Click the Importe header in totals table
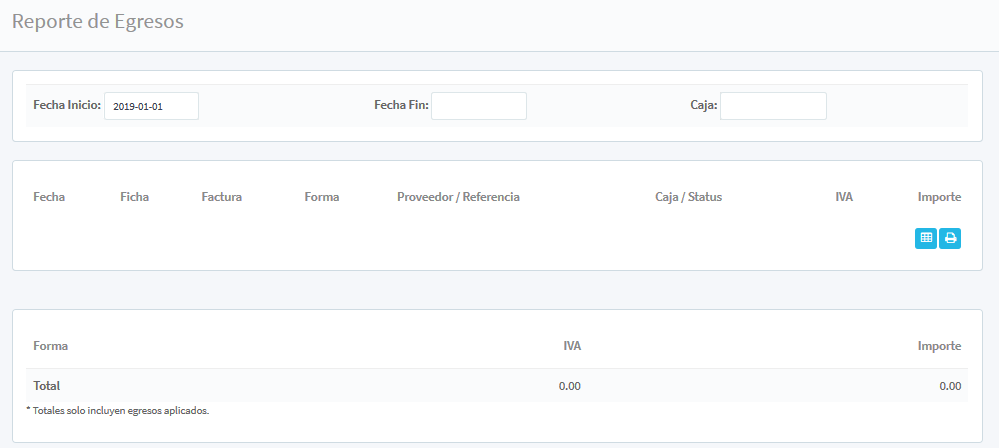Screen dimensions: 999x448 point(939,346)
